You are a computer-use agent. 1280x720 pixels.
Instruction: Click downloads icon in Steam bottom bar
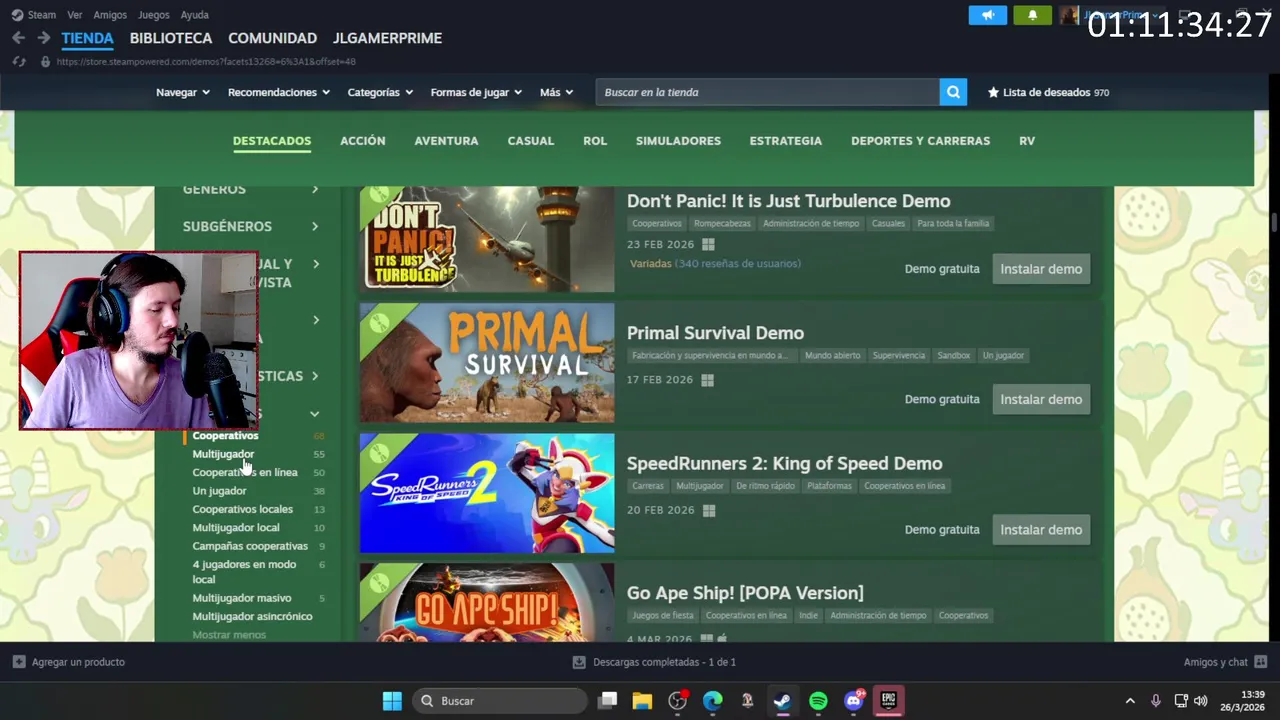click(x=578, y=662)
